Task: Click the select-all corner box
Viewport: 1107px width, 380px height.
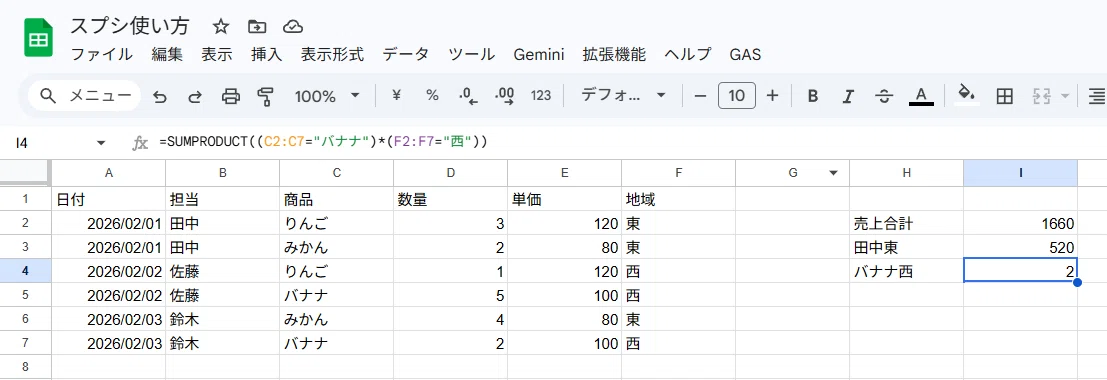Action: click(25, 173)
